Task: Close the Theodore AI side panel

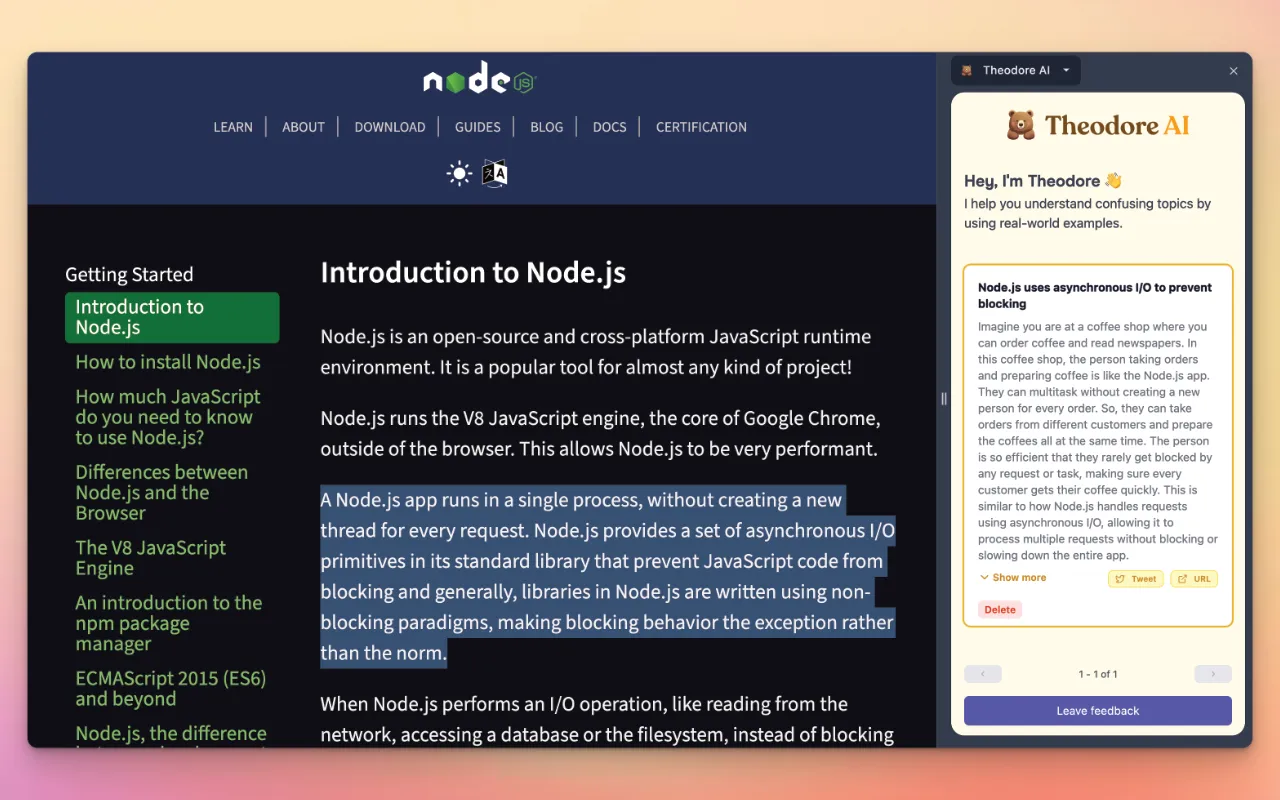Action: pos(1233,71)
